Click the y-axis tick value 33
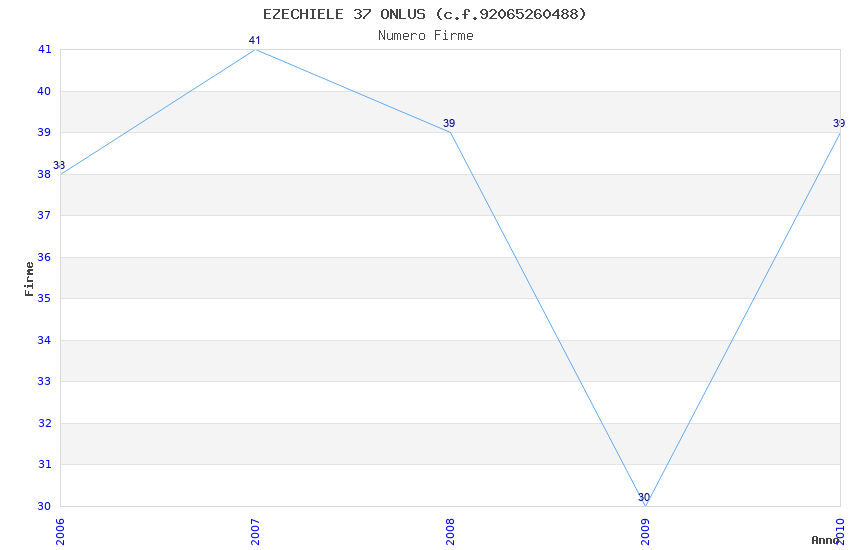 click(x=44, y=381)
